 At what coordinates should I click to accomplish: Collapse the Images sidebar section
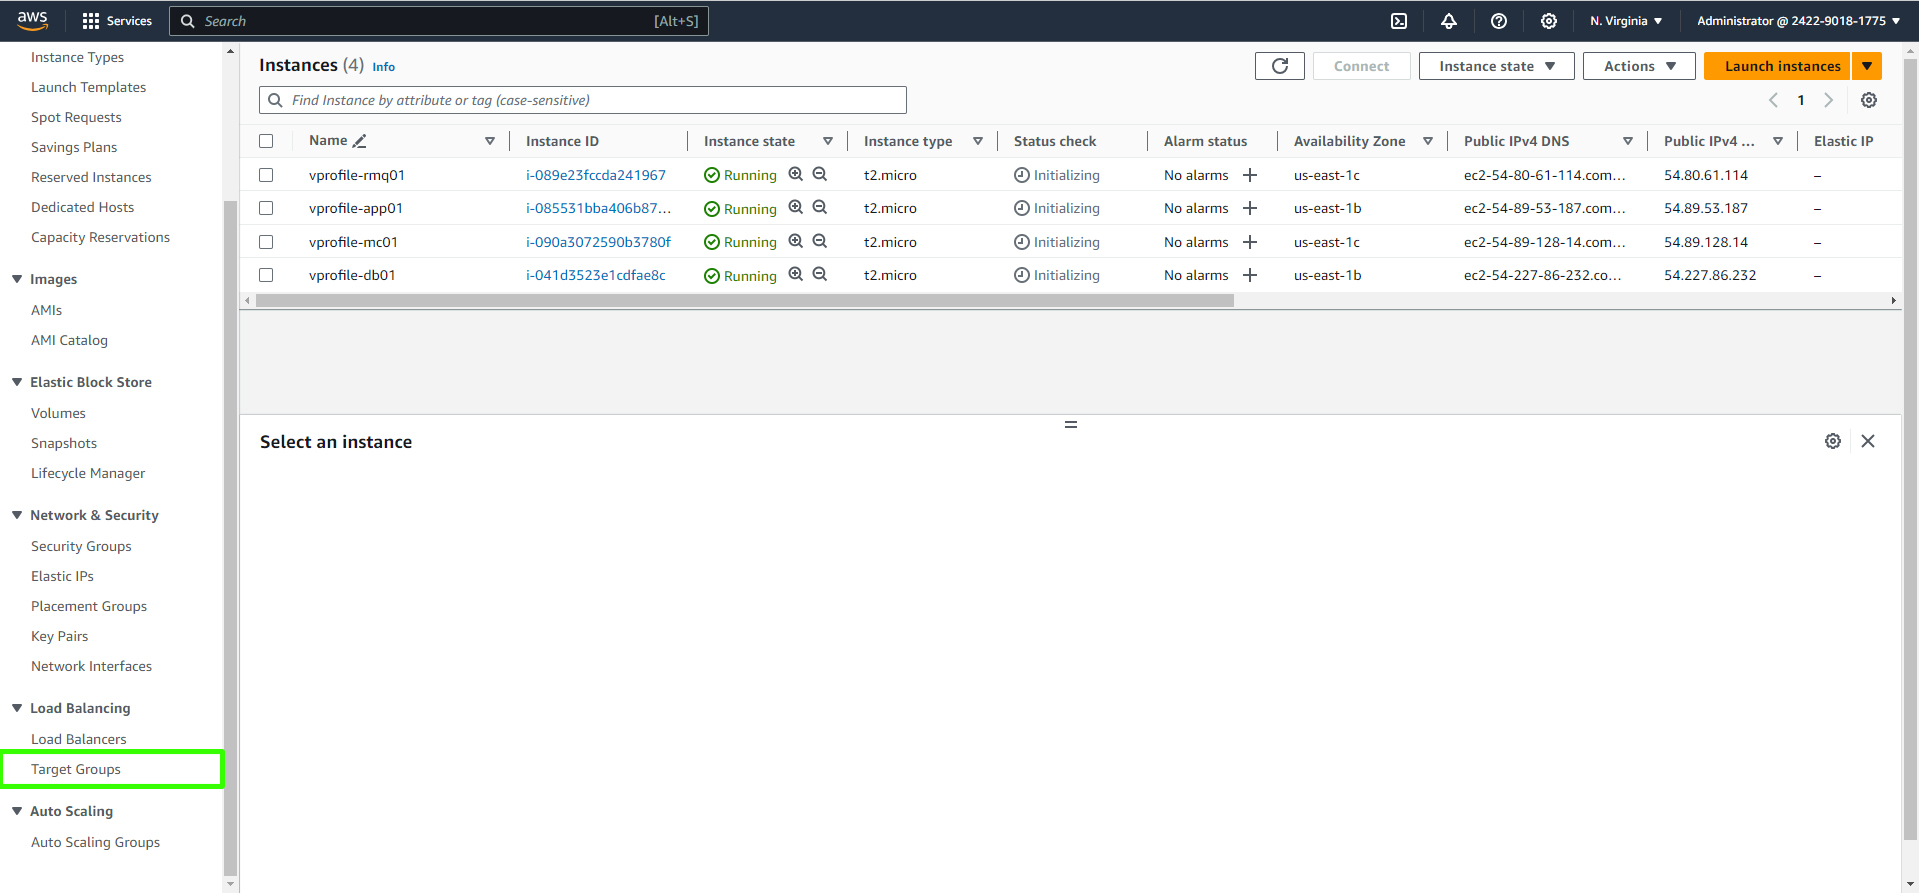[17, 279]
